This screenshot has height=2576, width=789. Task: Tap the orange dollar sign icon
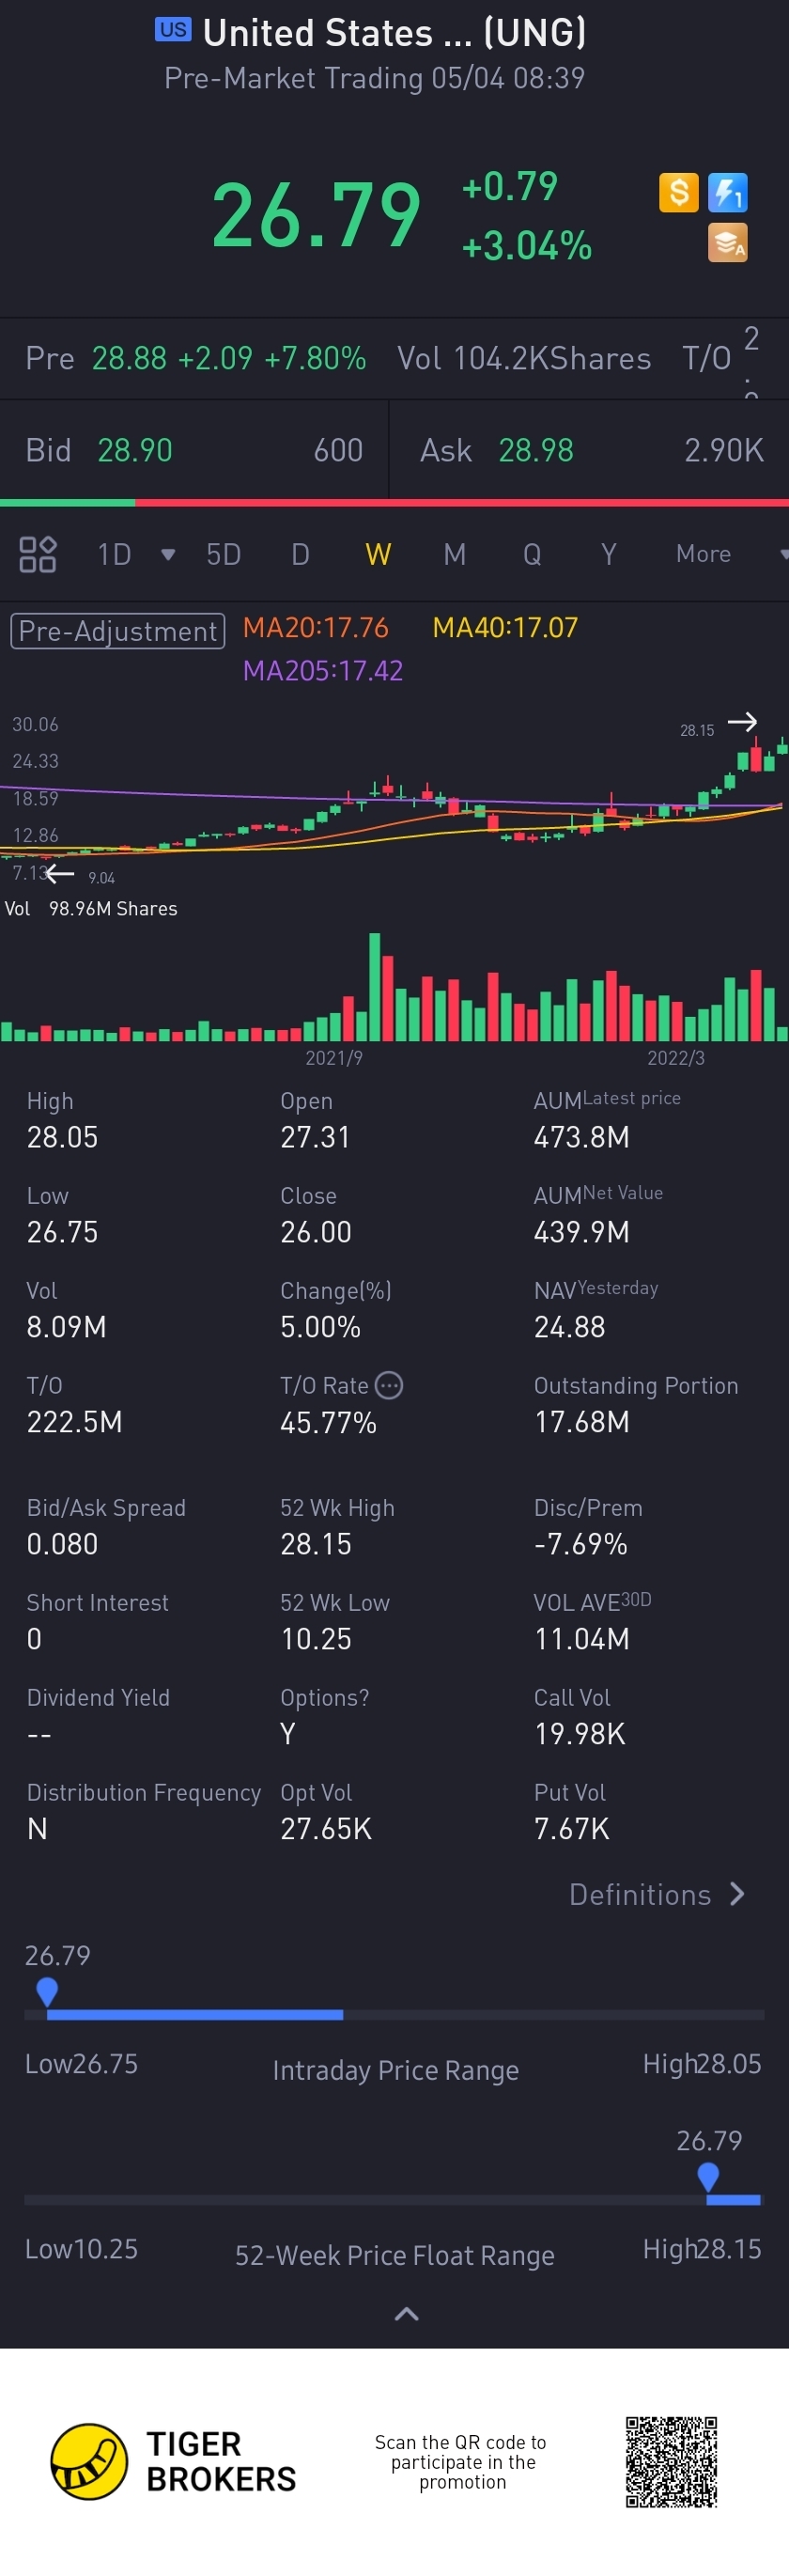(678, 192)
